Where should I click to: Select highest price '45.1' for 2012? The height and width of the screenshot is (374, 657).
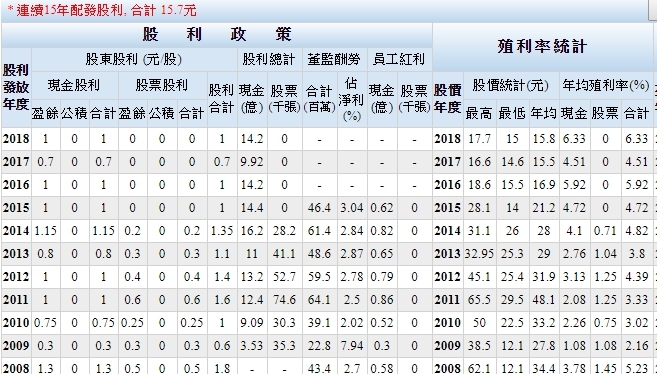[x=479, y=277]
